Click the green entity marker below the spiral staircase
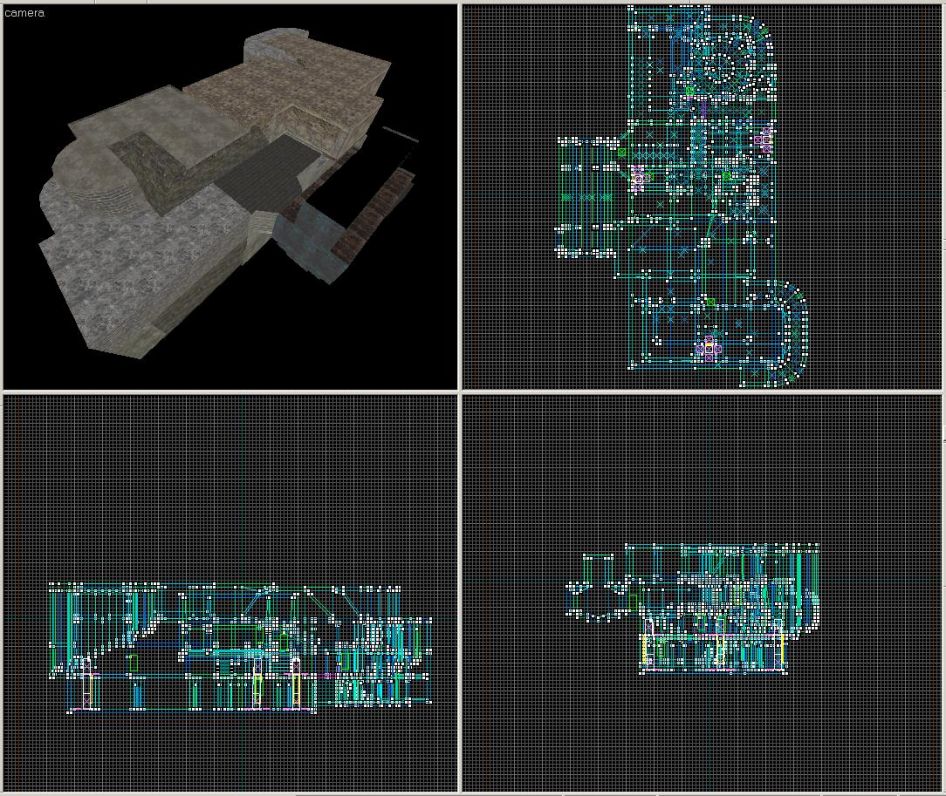 (x=690, y=92)
